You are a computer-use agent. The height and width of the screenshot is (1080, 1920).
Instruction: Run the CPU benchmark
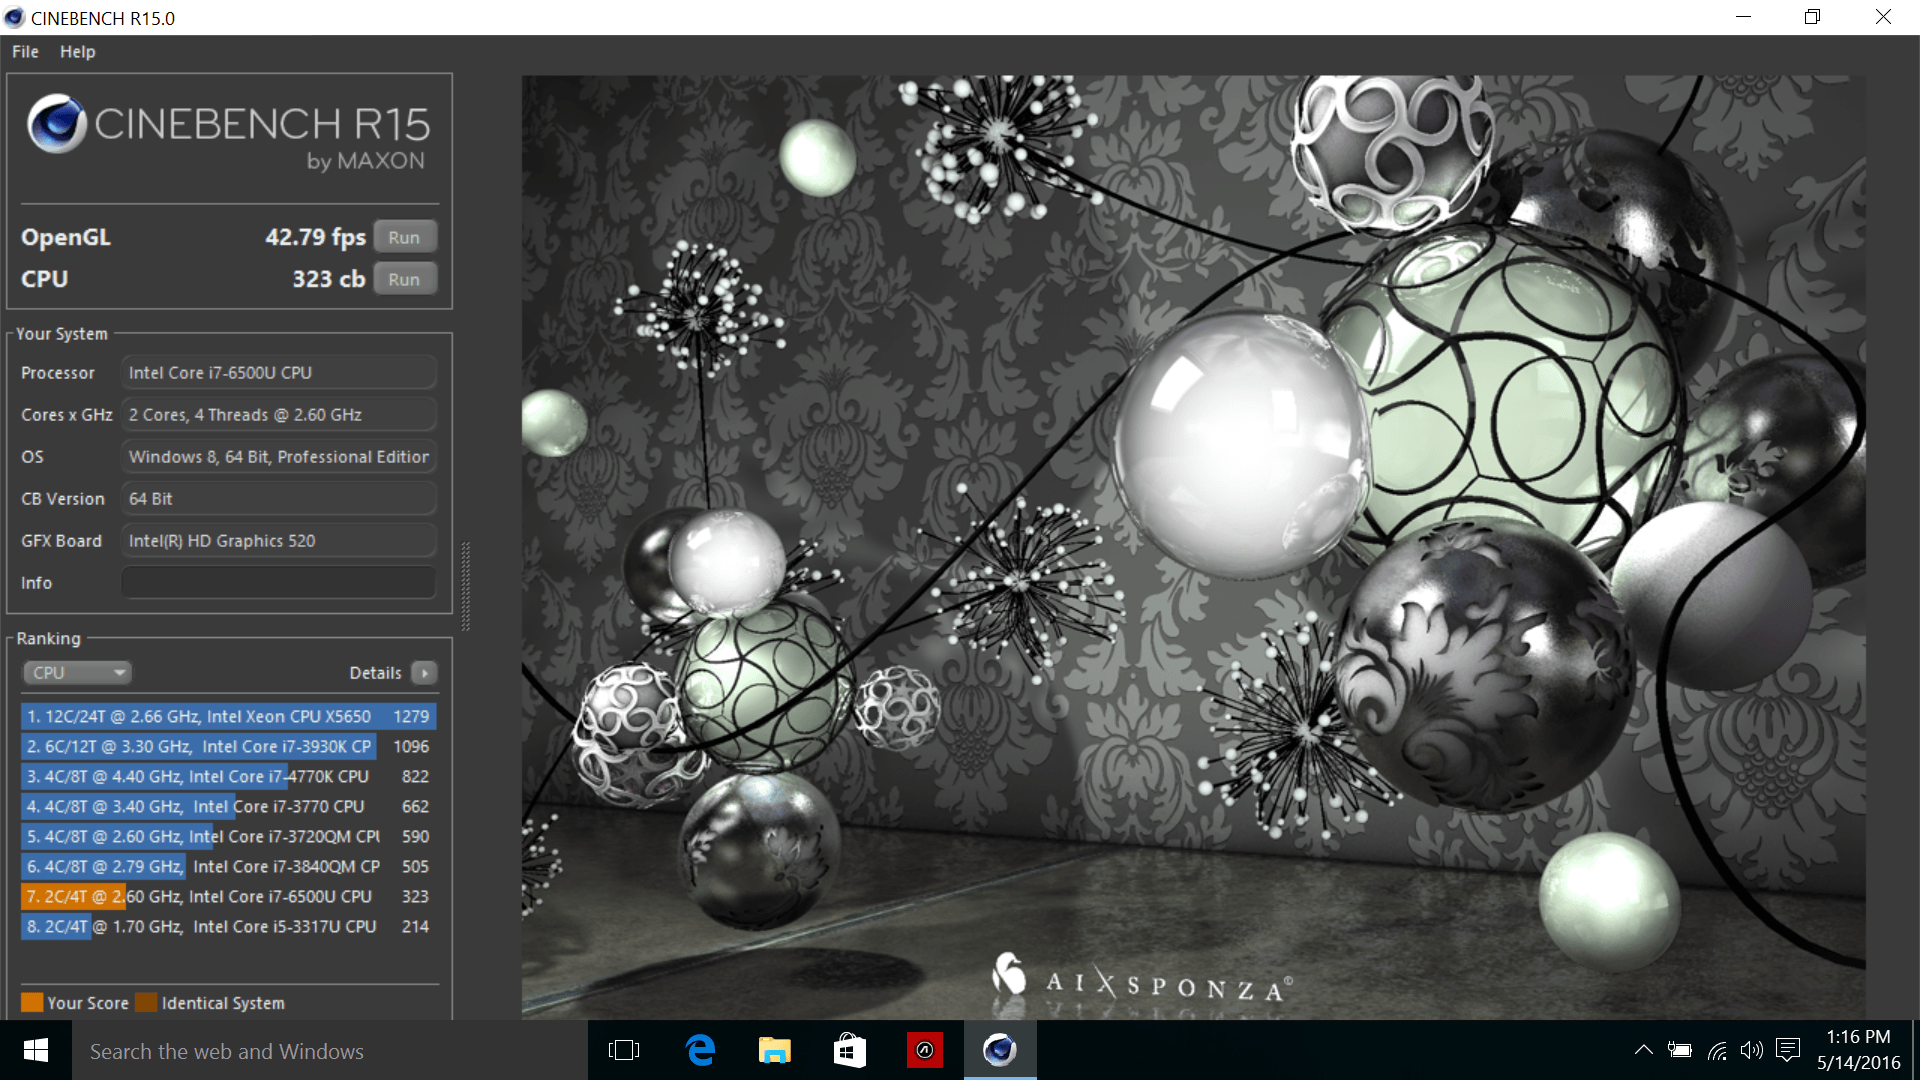pos(404,280)
